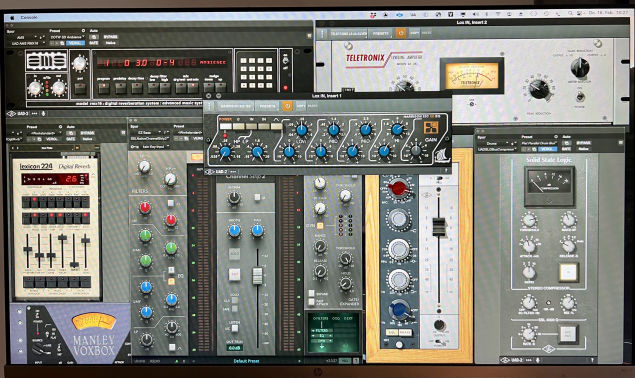Open the Console application menu
Image resolution: width=635 pixels, height=378 pixels.
pos(29,17)
